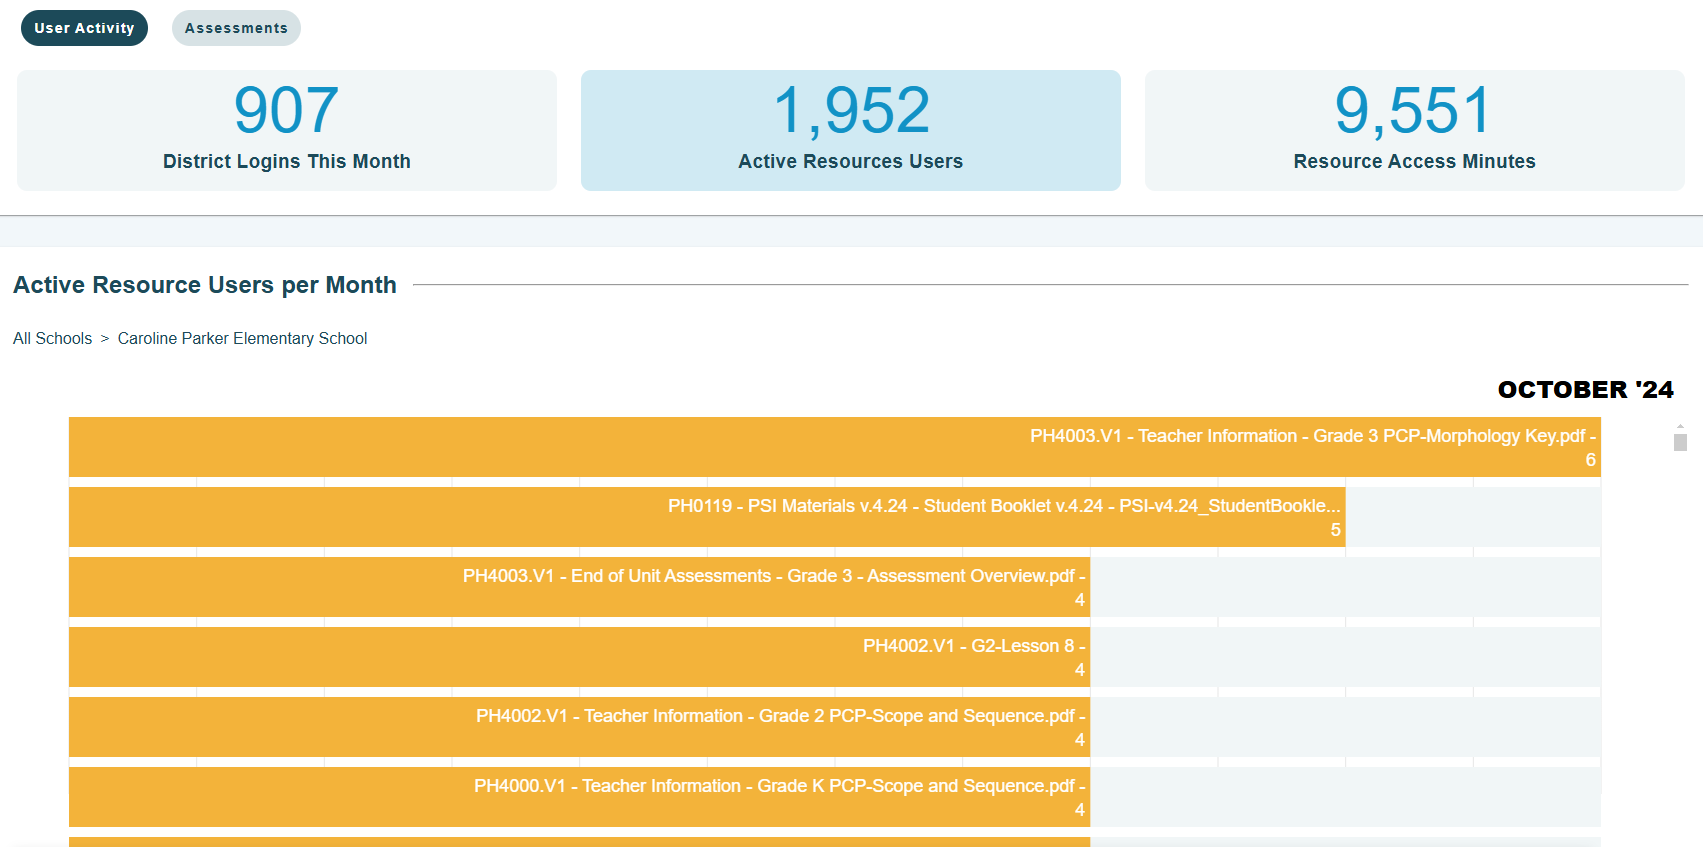Select the Active Resources Users card

pos(851,130)
